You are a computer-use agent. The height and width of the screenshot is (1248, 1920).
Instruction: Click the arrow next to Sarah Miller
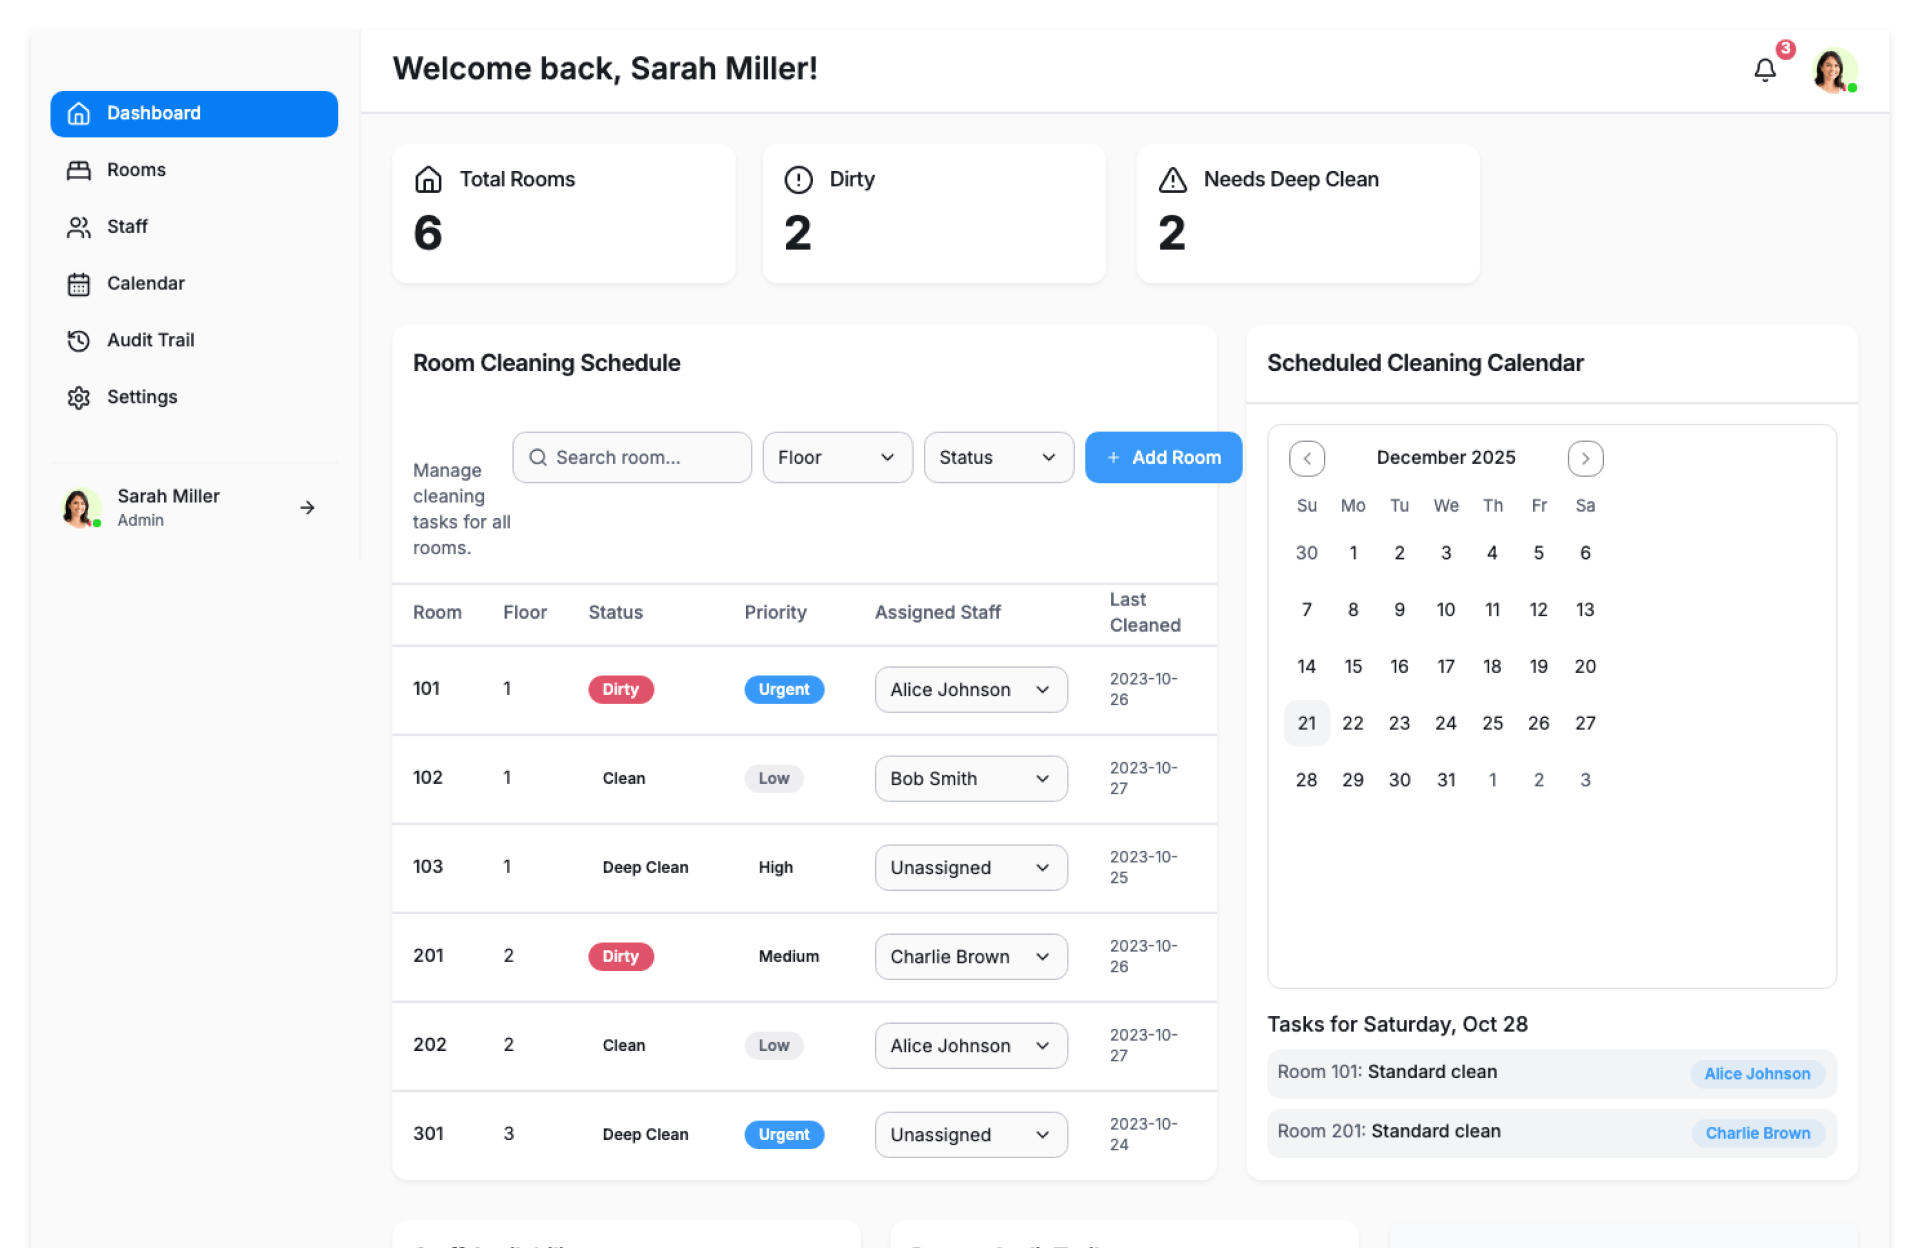[x=307, y=508]
